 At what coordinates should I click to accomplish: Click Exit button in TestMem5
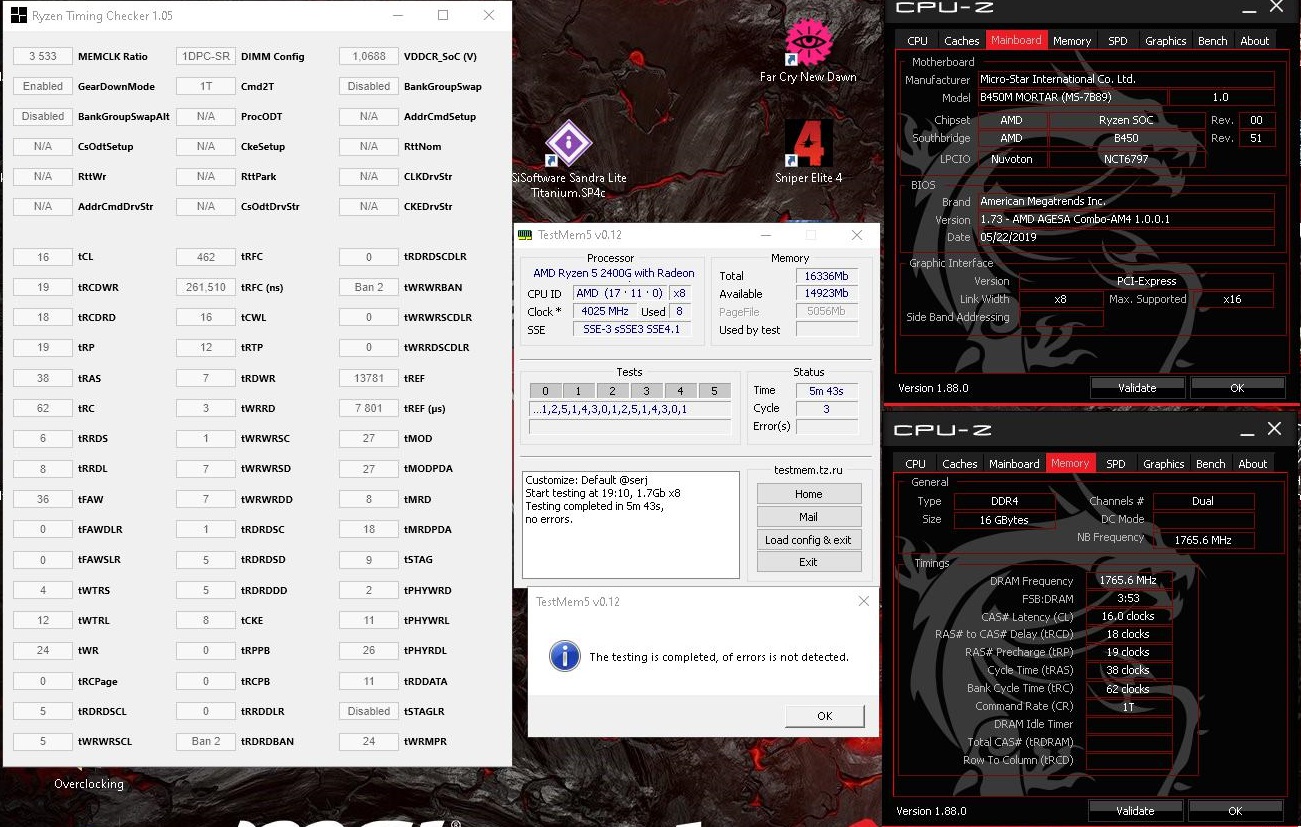pos(808,562)
